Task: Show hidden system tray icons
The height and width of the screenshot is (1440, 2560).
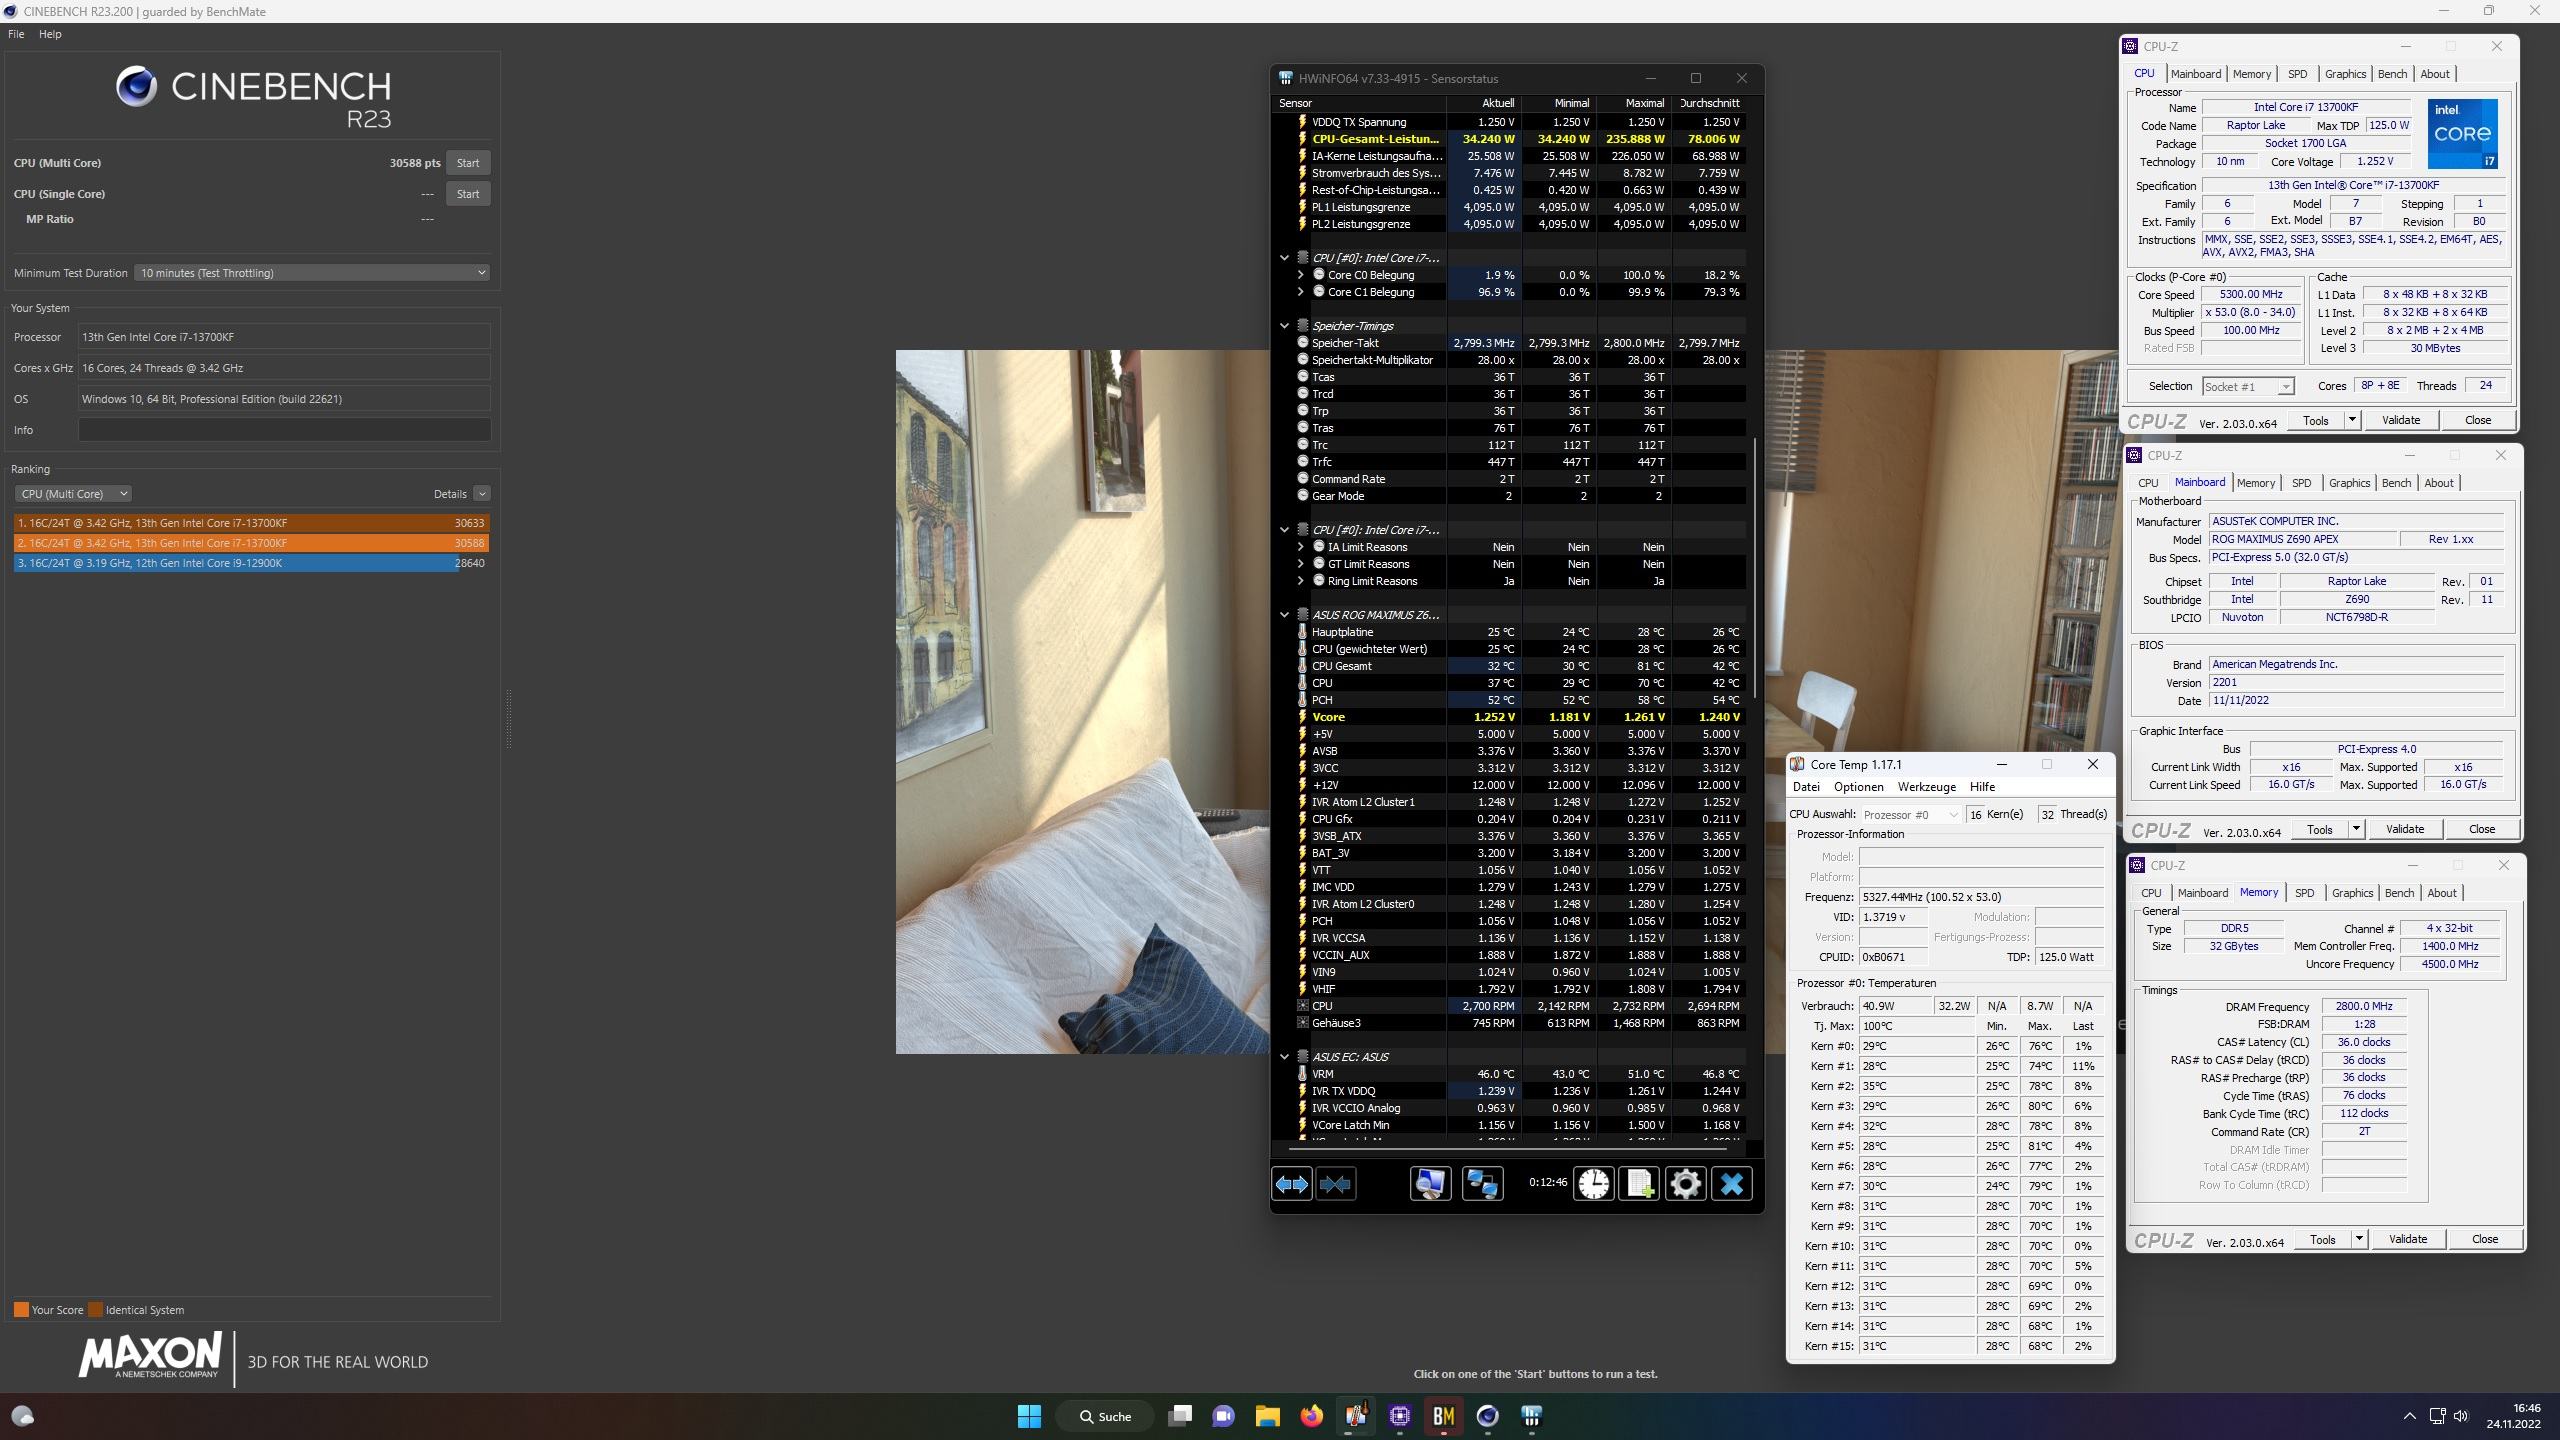Action: click(x=2409, y=1416)
